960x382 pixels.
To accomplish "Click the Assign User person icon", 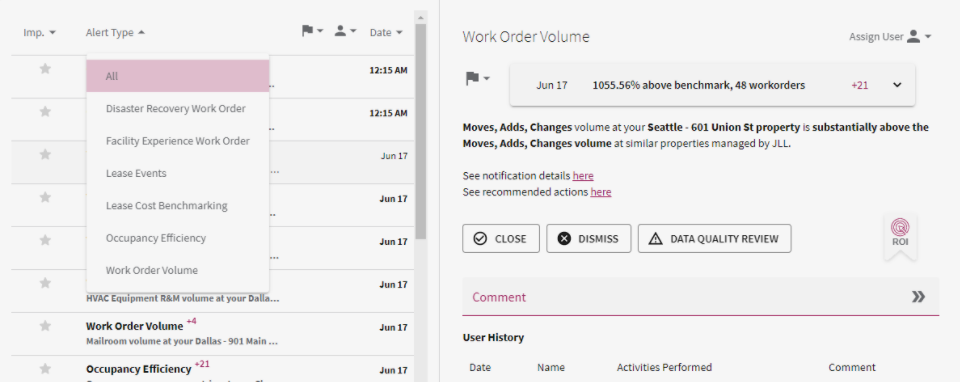I will pos(913,37).
